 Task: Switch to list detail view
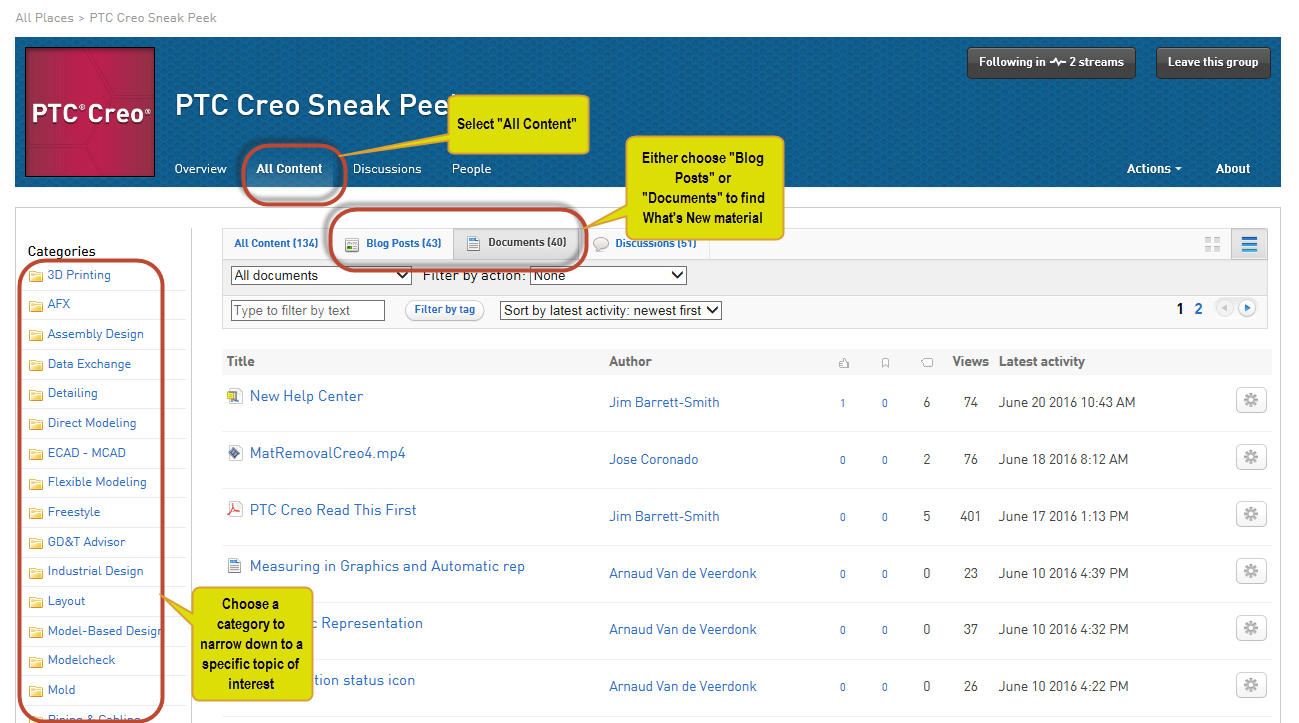pos(1249,244)
